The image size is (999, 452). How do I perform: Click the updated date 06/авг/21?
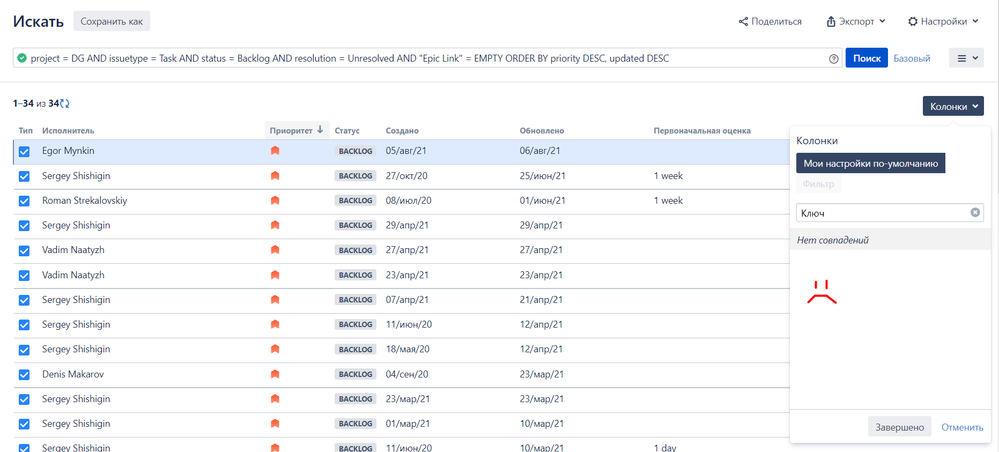[x=540, y=151]
